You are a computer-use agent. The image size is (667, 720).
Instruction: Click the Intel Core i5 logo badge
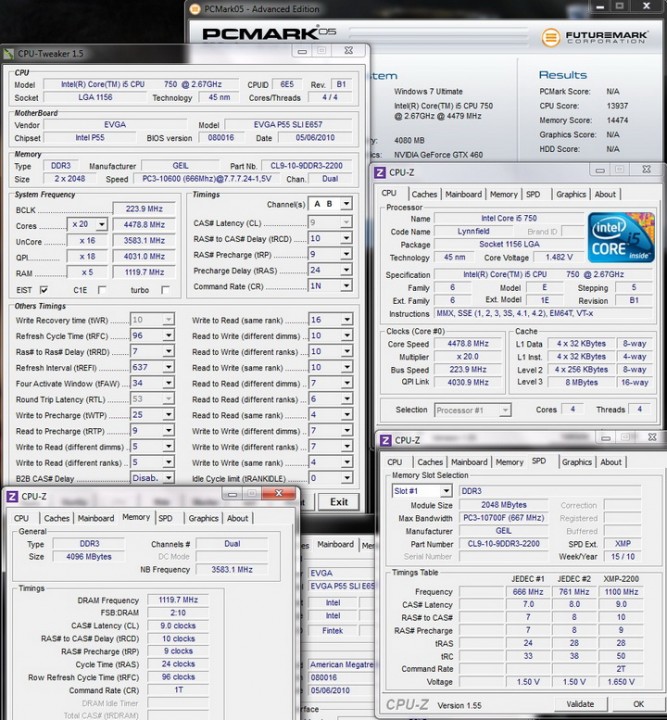click(x=621, y=237)
